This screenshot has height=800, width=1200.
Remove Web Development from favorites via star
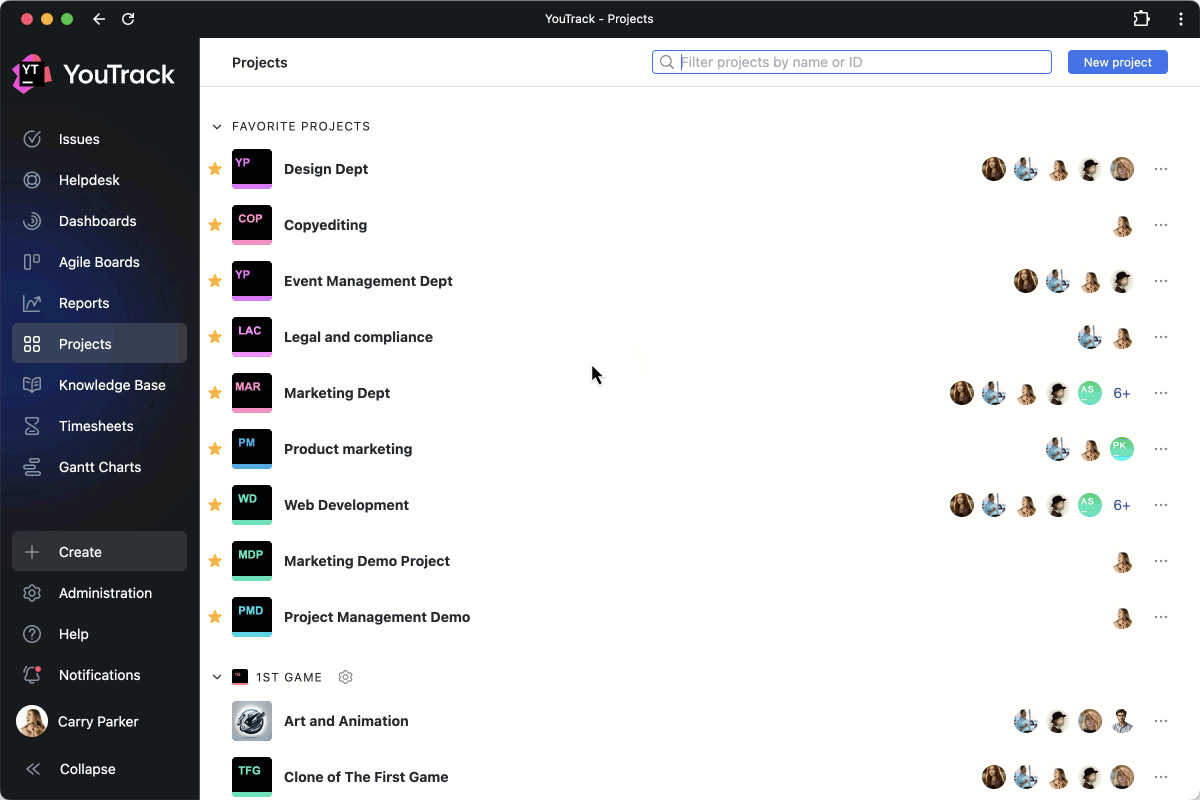pyautogui.click(x=214, y=505)
